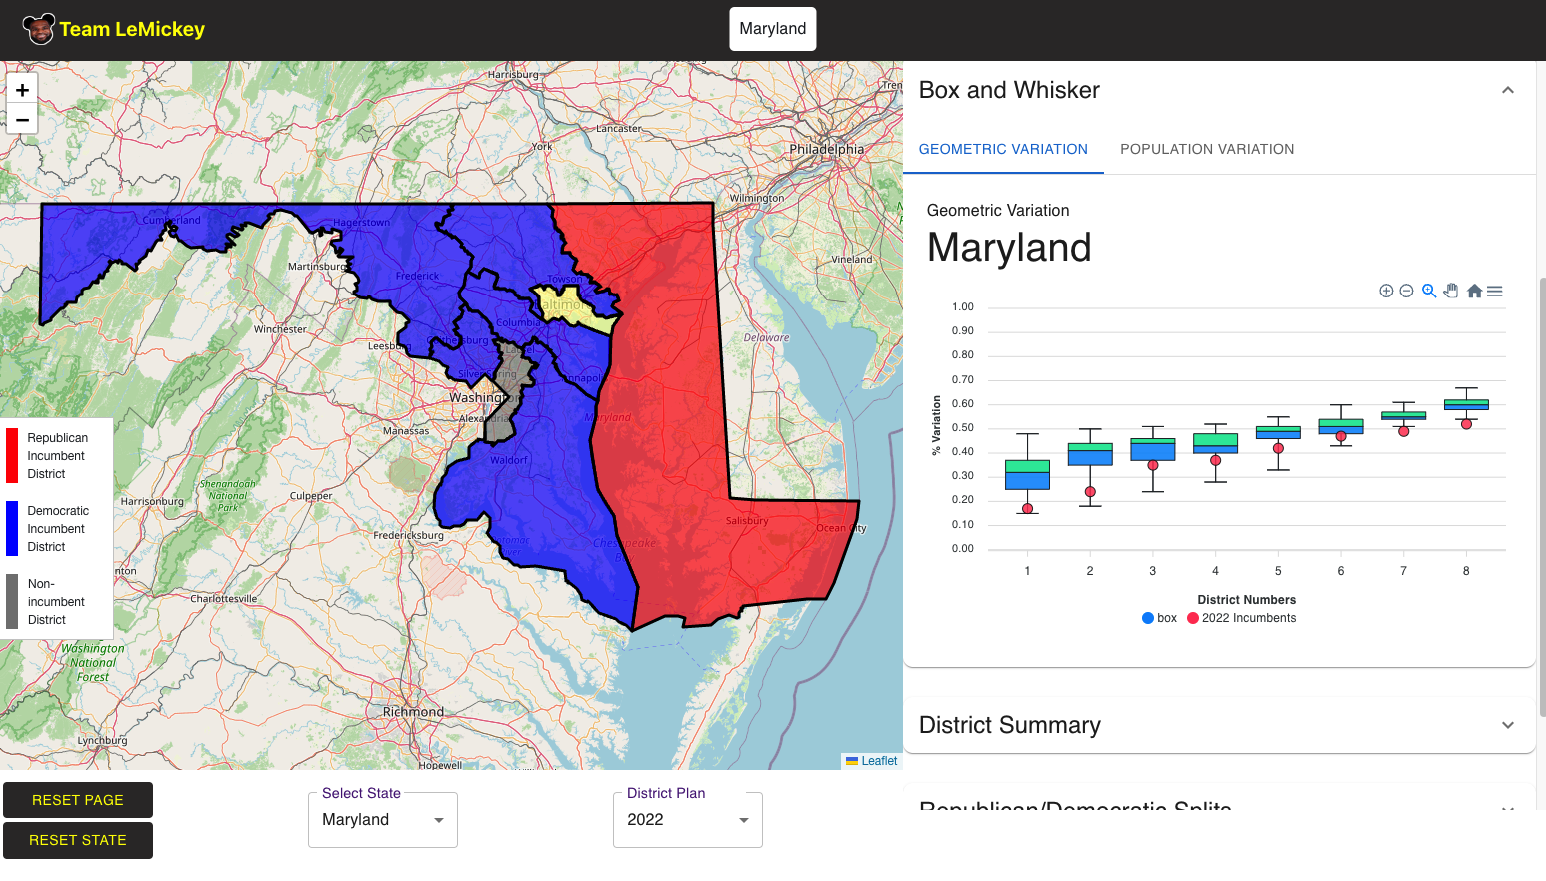Click the Philadelphia label on the map
The height and width of the screenshot is (881, 1546).
(827, 149)
